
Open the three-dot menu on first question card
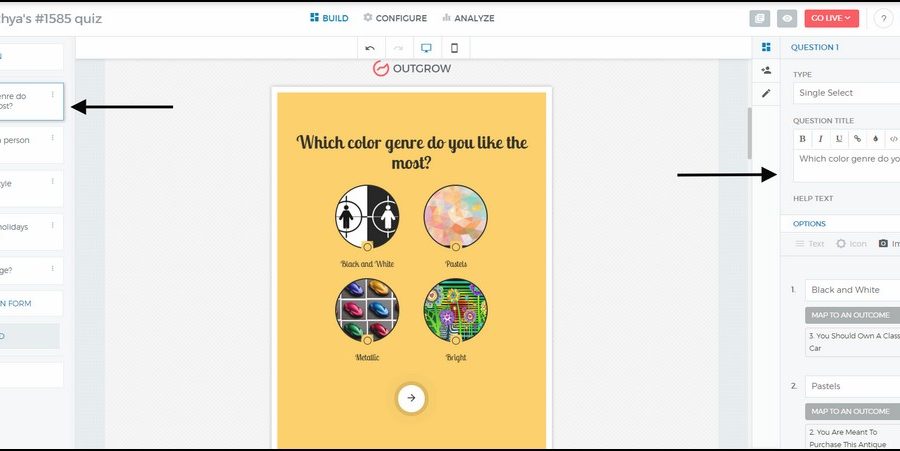pyautogui.click(x=53, y=95)
